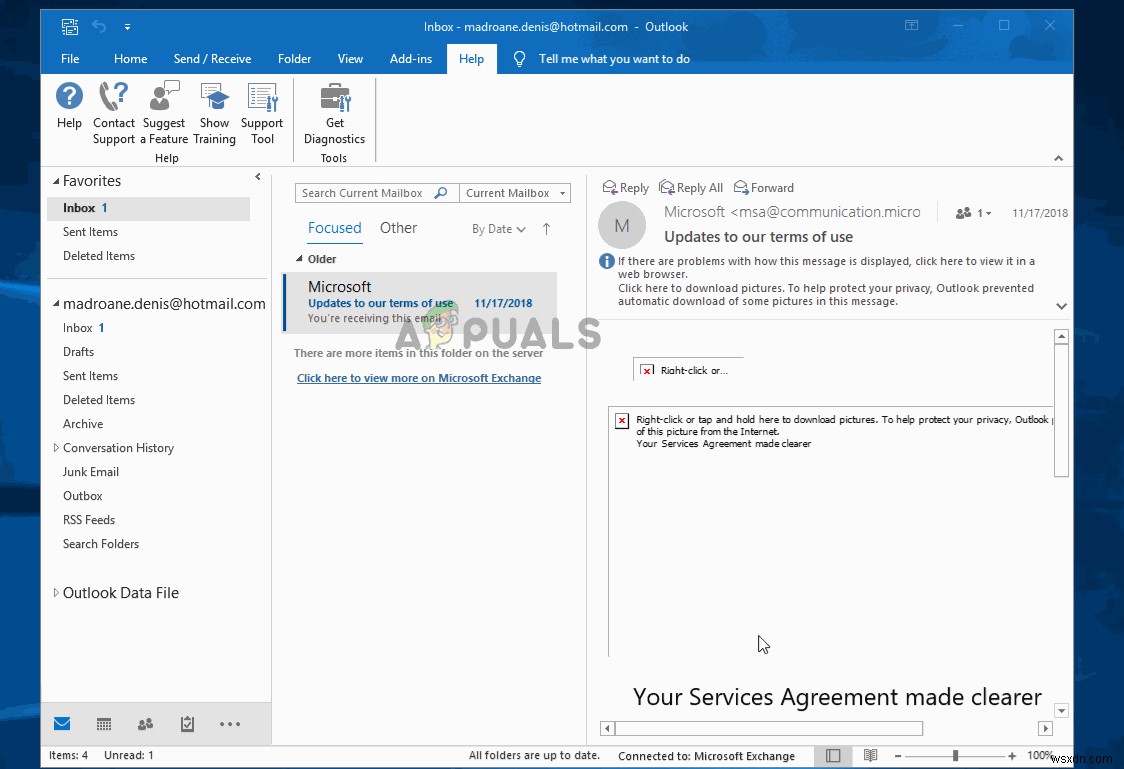Screen dimensions: 1124x769
Task: Open the Current Mailbox dropdown
Action: click(515, 192)
